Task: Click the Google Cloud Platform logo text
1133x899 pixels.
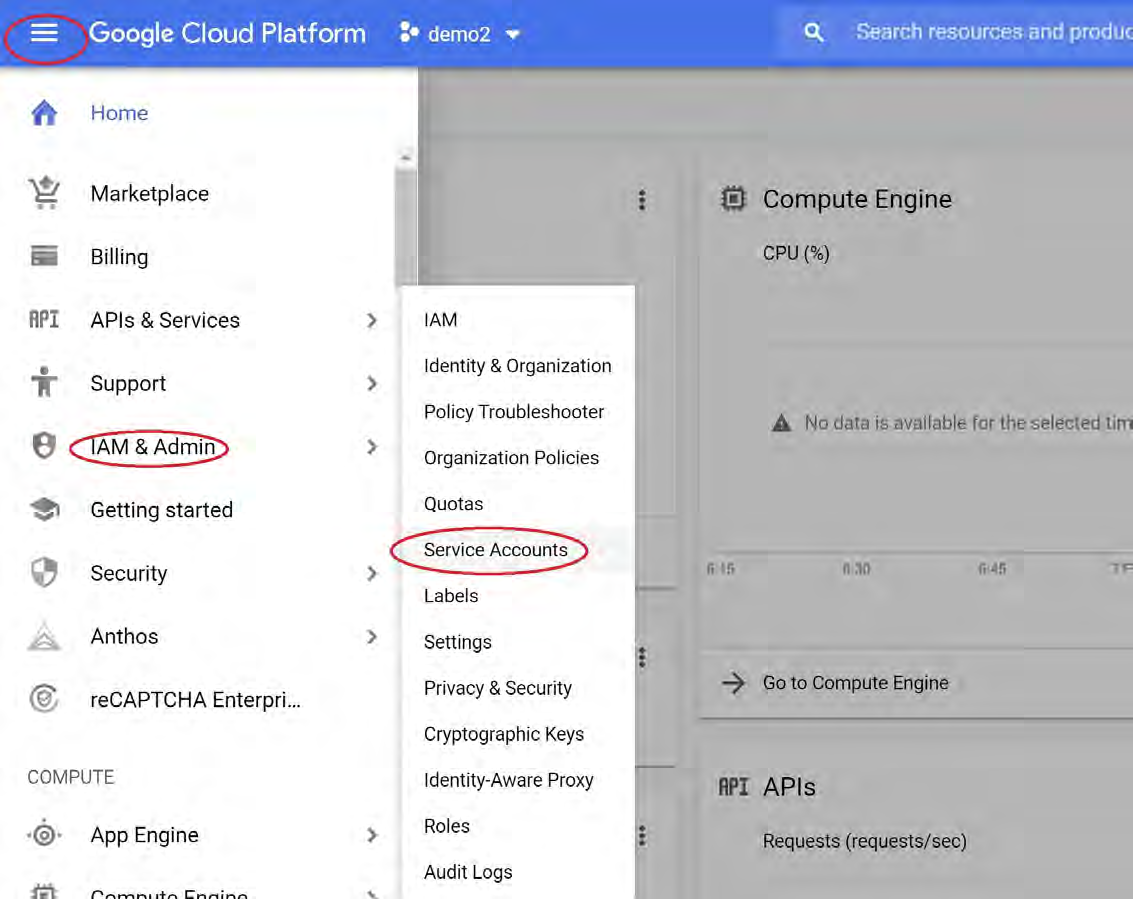Action: (227, 33)
